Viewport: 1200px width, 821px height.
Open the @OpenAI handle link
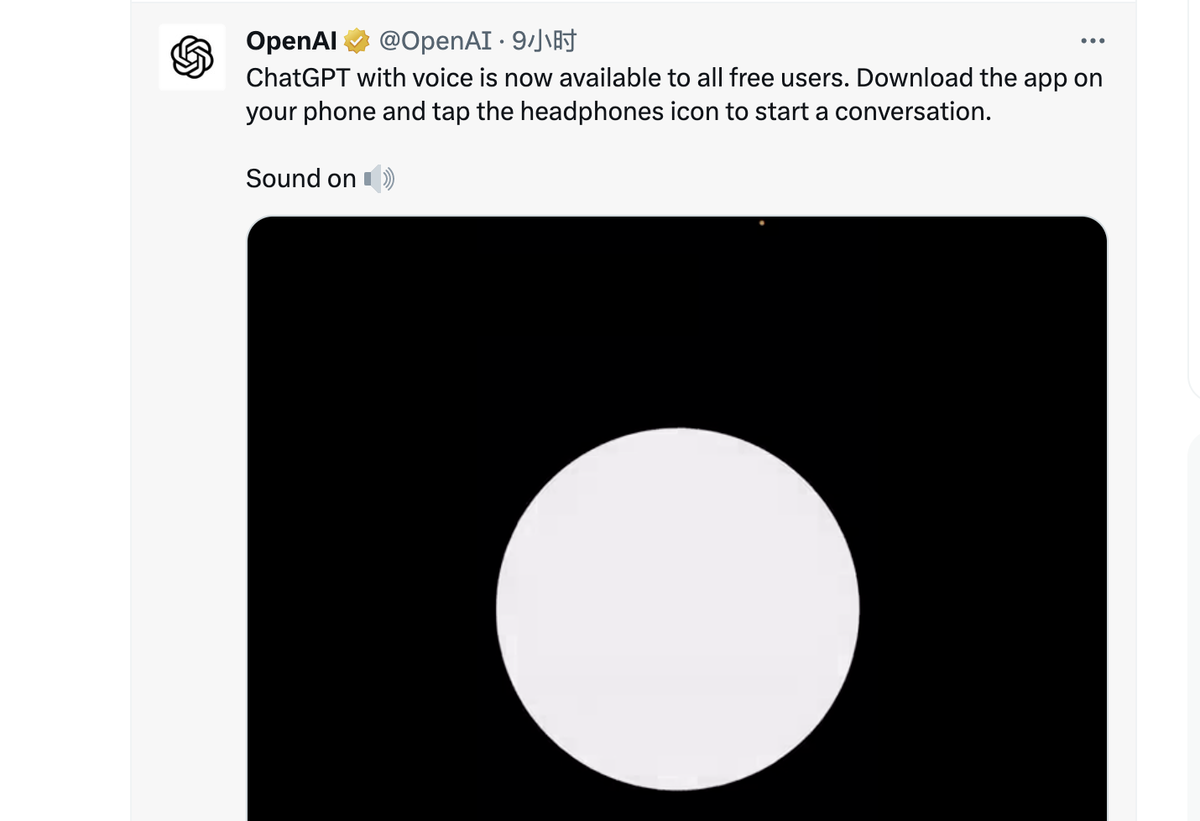coord(435,41)
